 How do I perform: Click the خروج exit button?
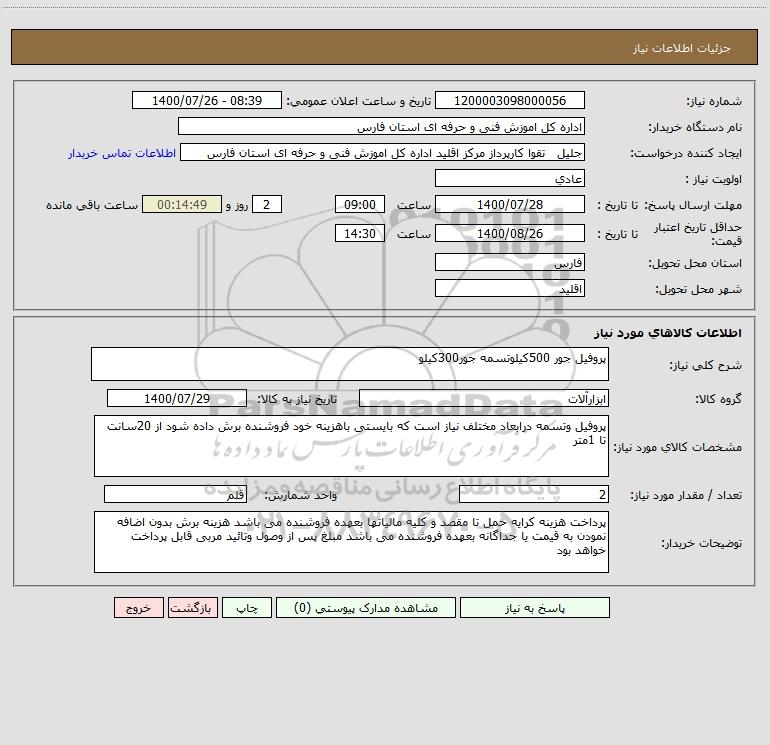(138, 608)
